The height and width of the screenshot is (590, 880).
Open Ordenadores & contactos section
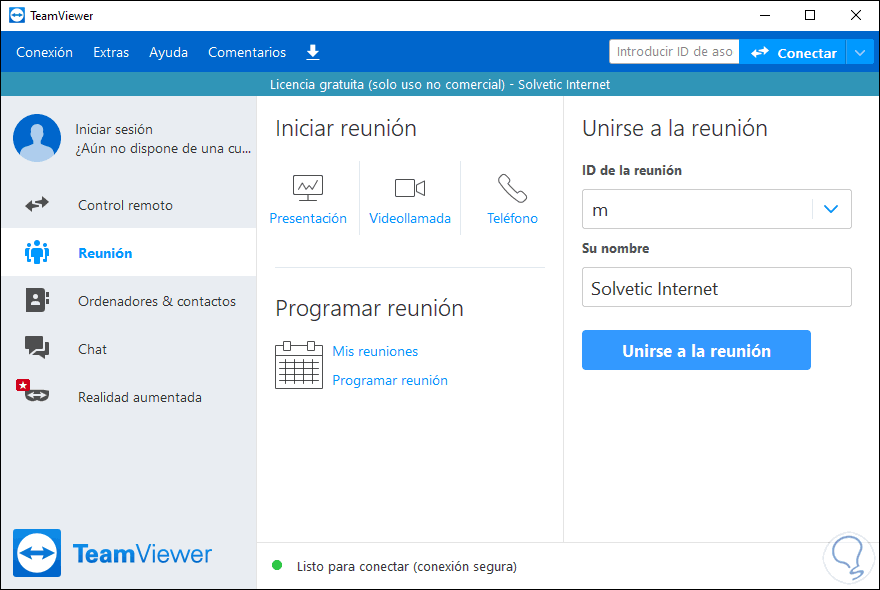pyautogui.click(x=129, y=301)
